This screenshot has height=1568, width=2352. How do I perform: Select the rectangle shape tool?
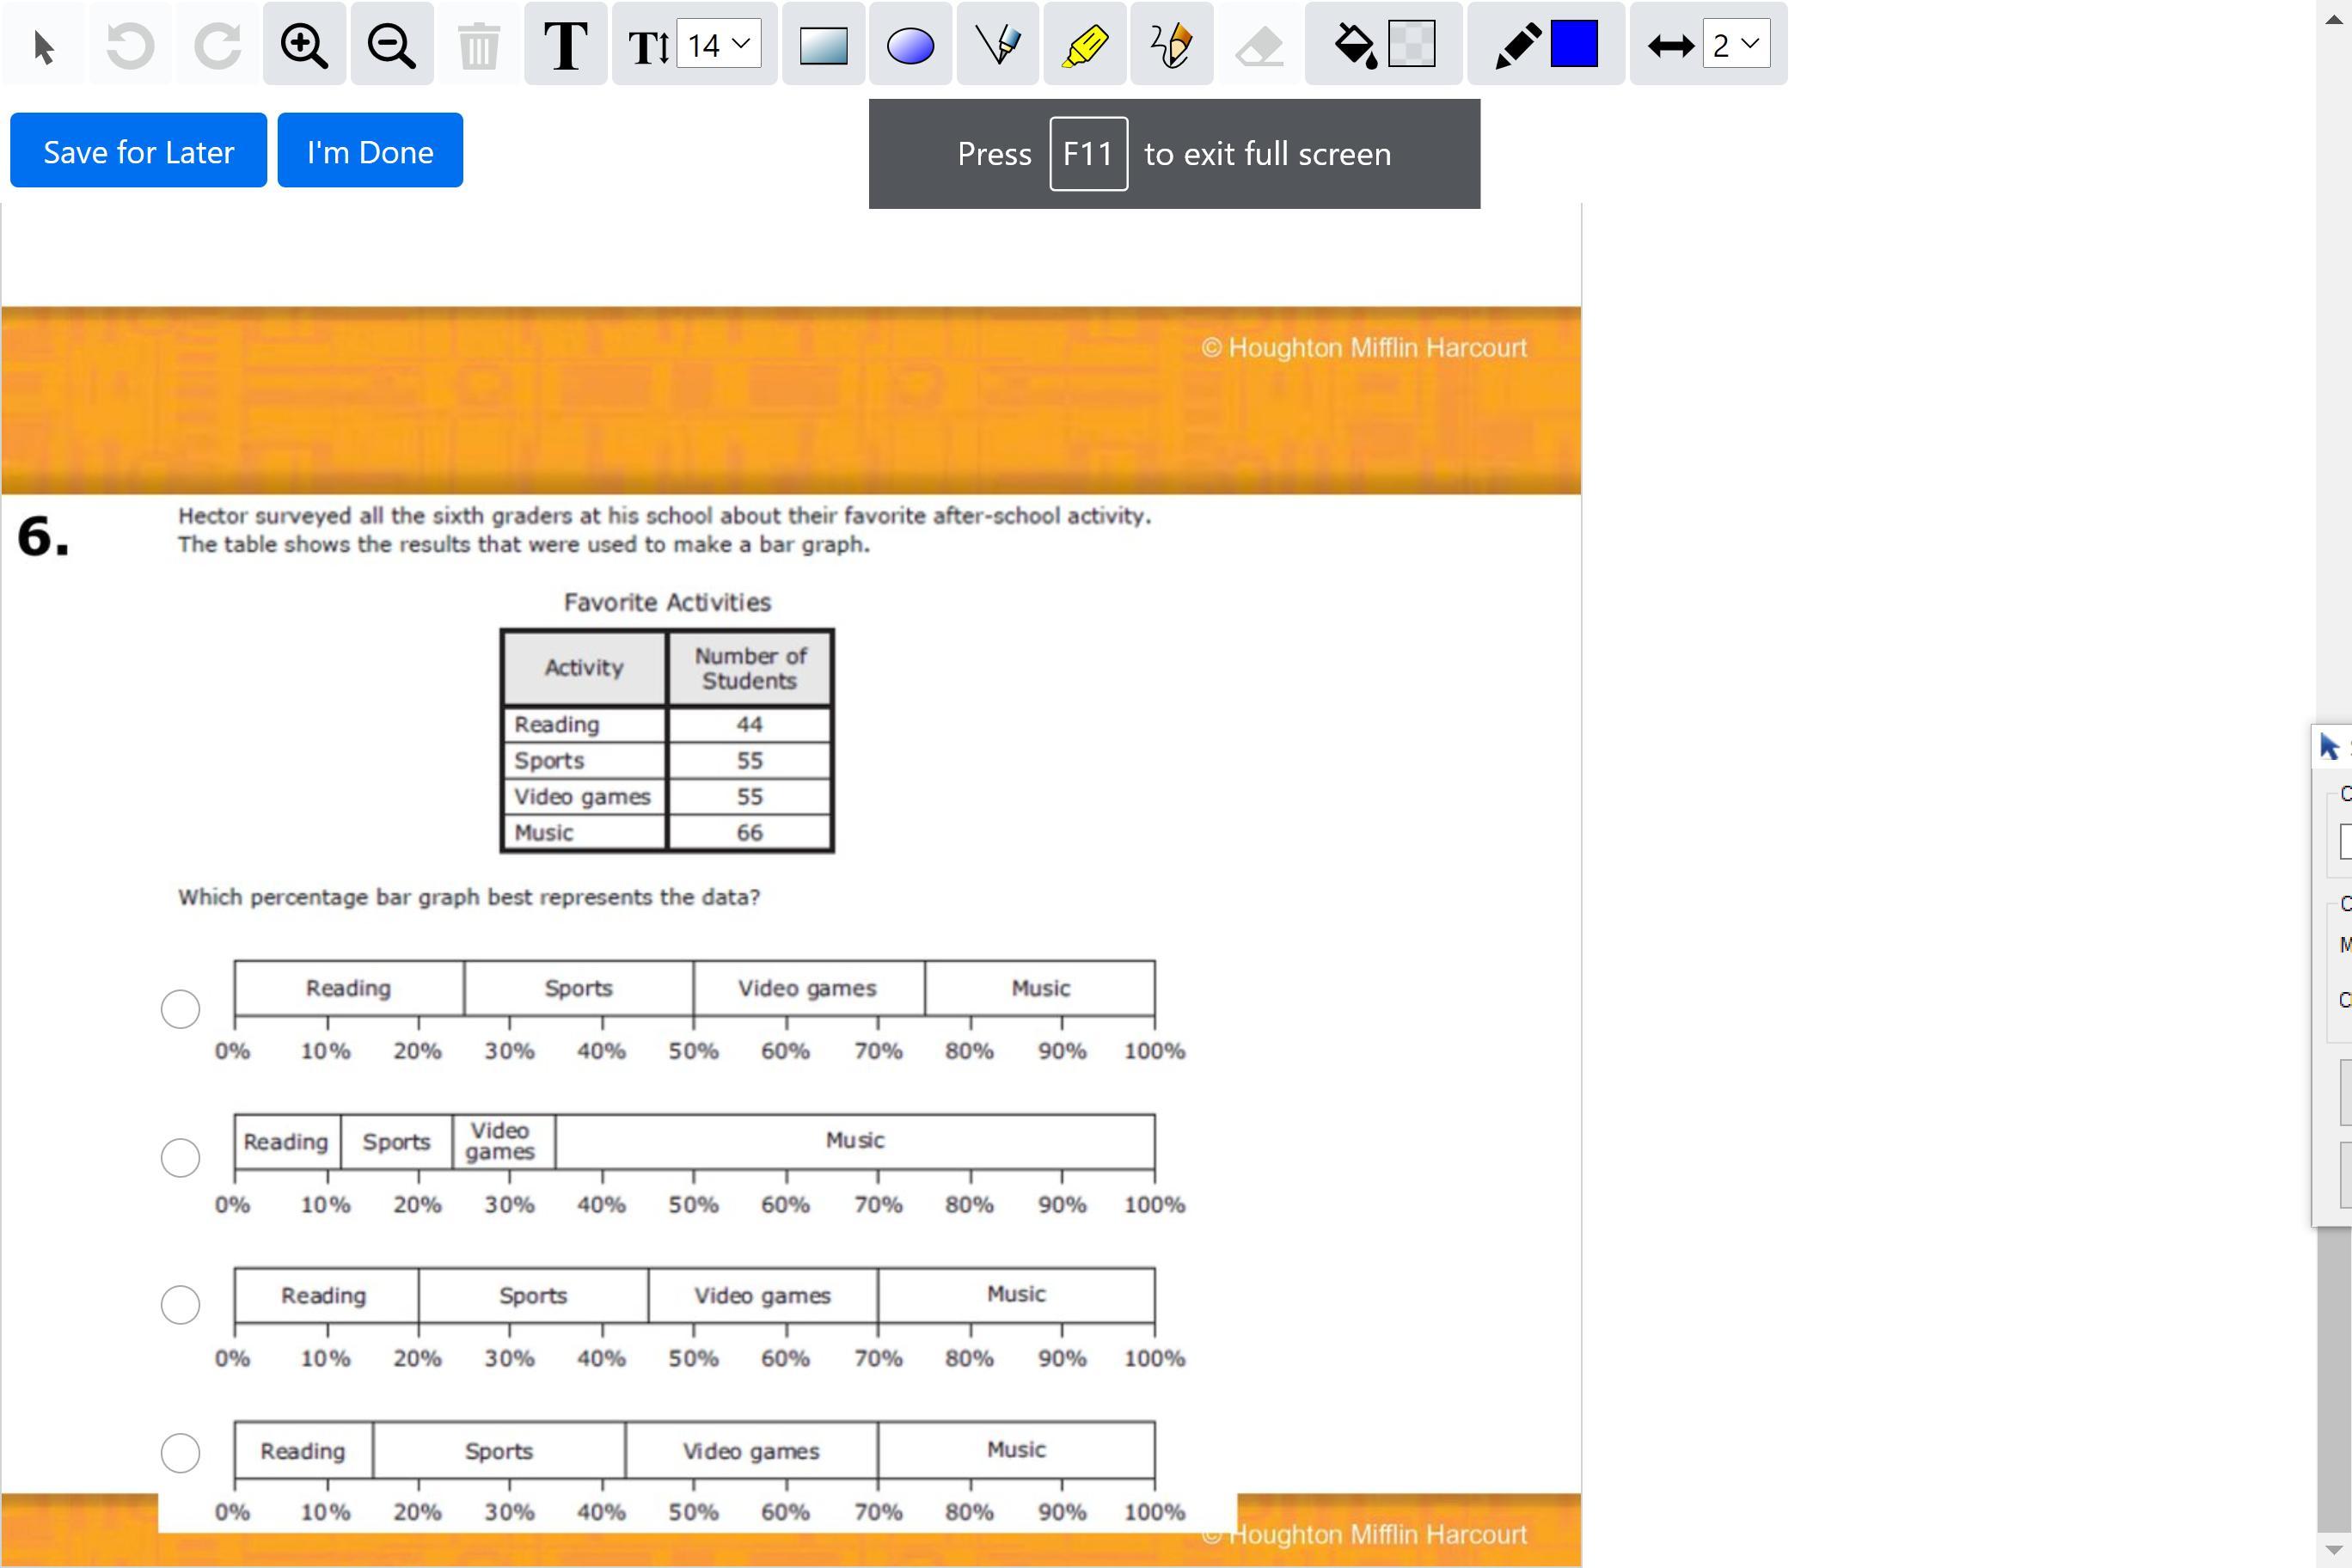pos(823,46)
